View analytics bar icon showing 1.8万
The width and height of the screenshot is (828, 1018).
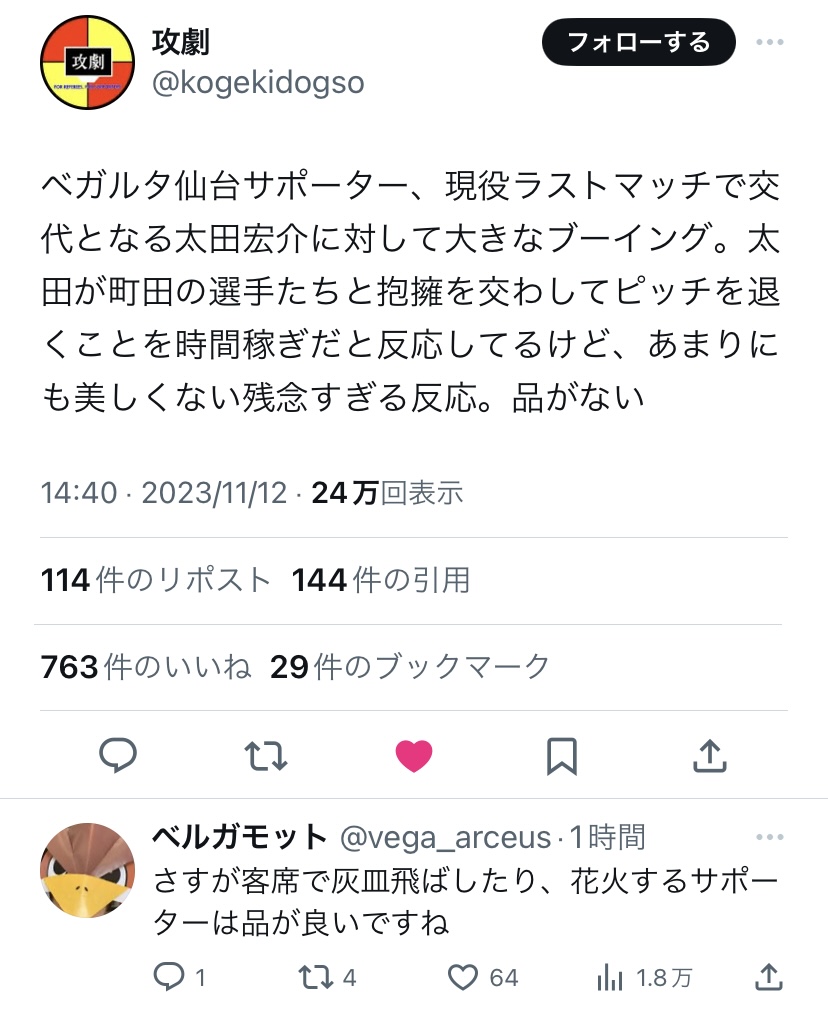pyautogui.click(x=610, y=977)
